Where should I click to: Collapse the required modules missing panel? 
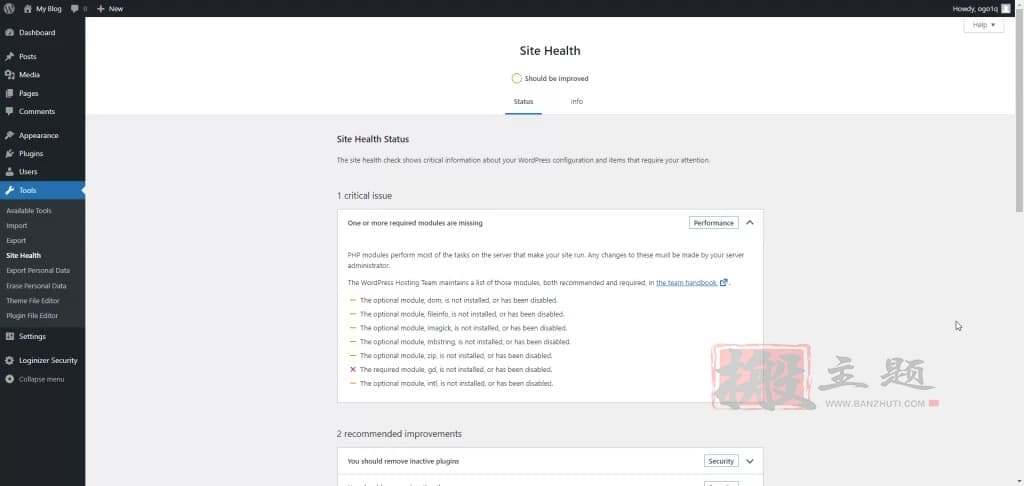750,223
